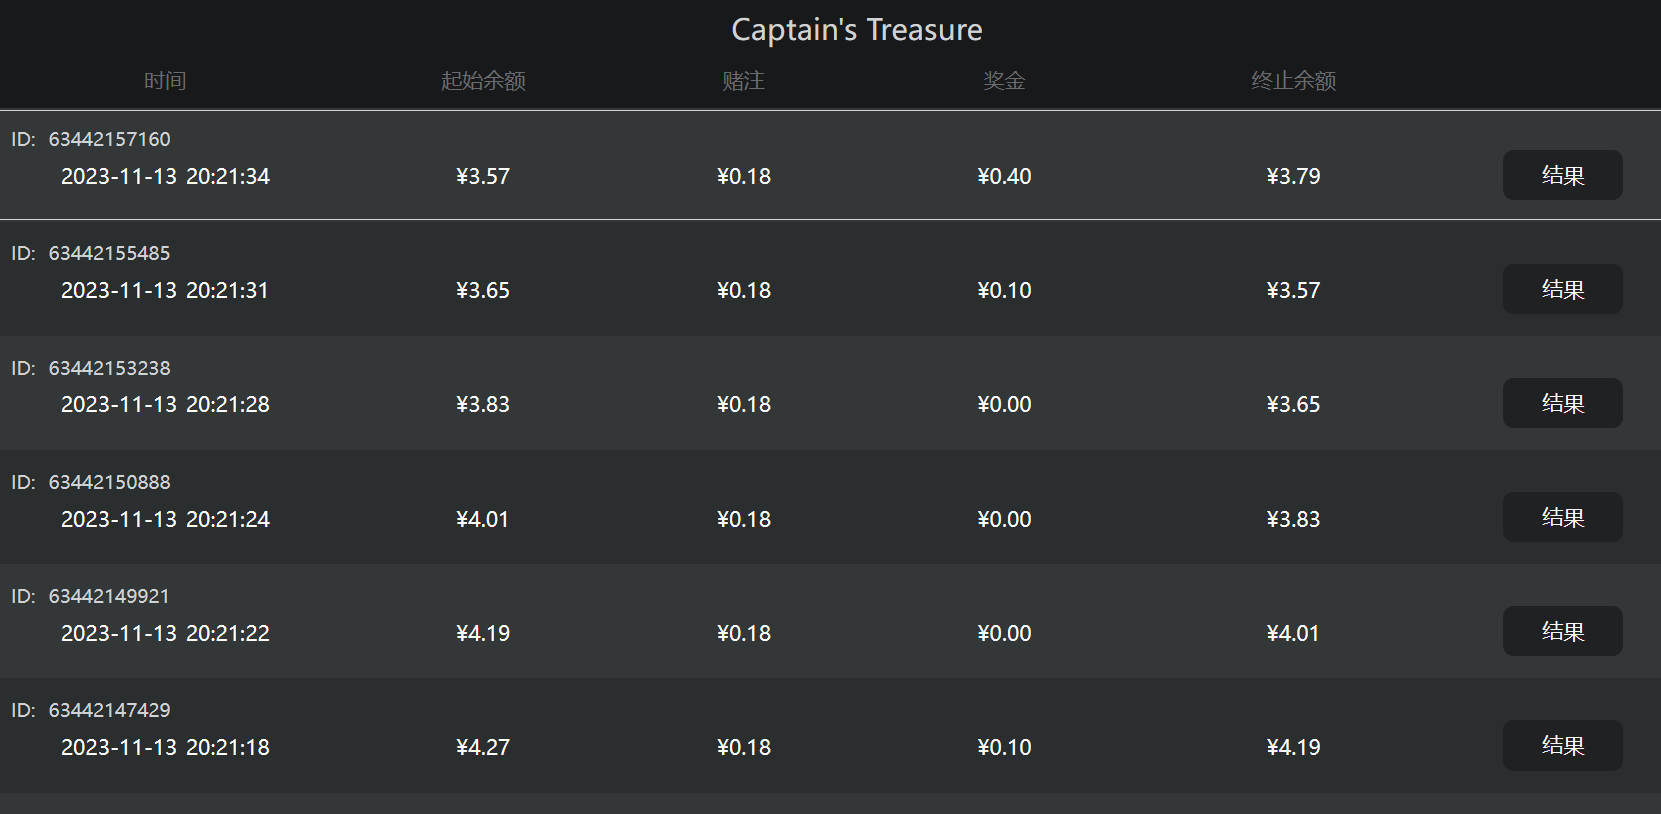Show 结果 for bet ID 63442147429
This screenshot has height=814, width=1661.
[x=1562, y=745]
